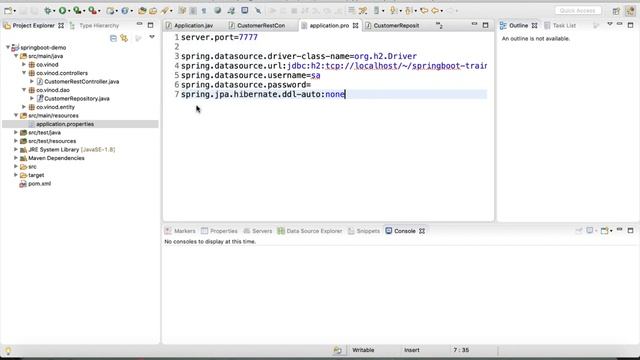Image resolution: width=640 pixels, height=360 pixels.
Task: Click the Debug (bug) toolbar icon
Action: (48, 11)
